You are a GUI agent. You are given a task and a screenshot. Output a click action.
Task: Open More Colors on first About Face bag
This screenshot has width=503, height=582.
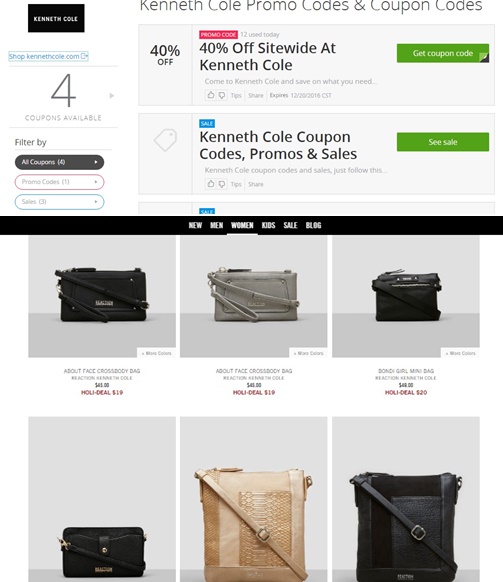[157, 353]
